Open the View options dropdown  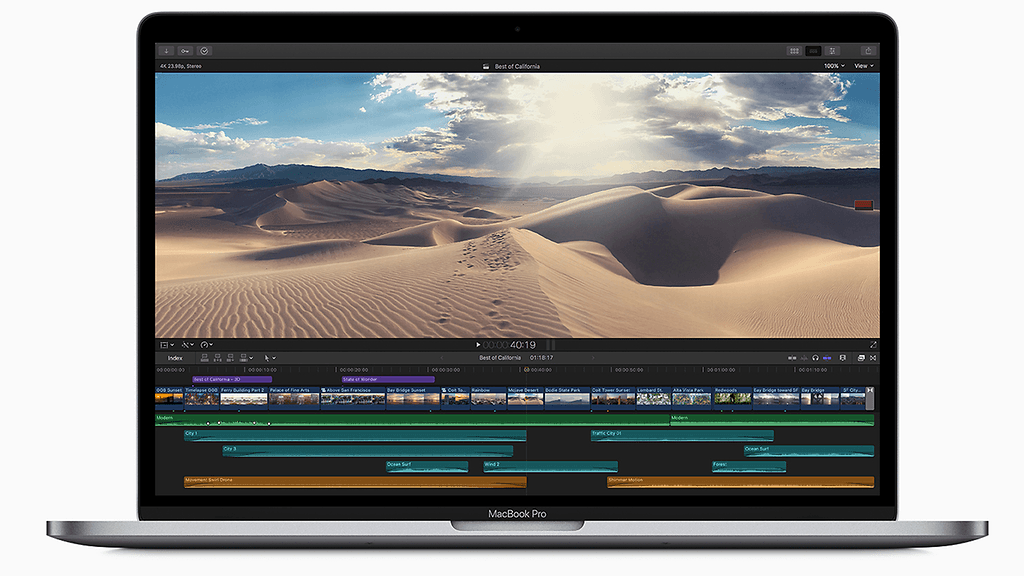pos(863,66)
